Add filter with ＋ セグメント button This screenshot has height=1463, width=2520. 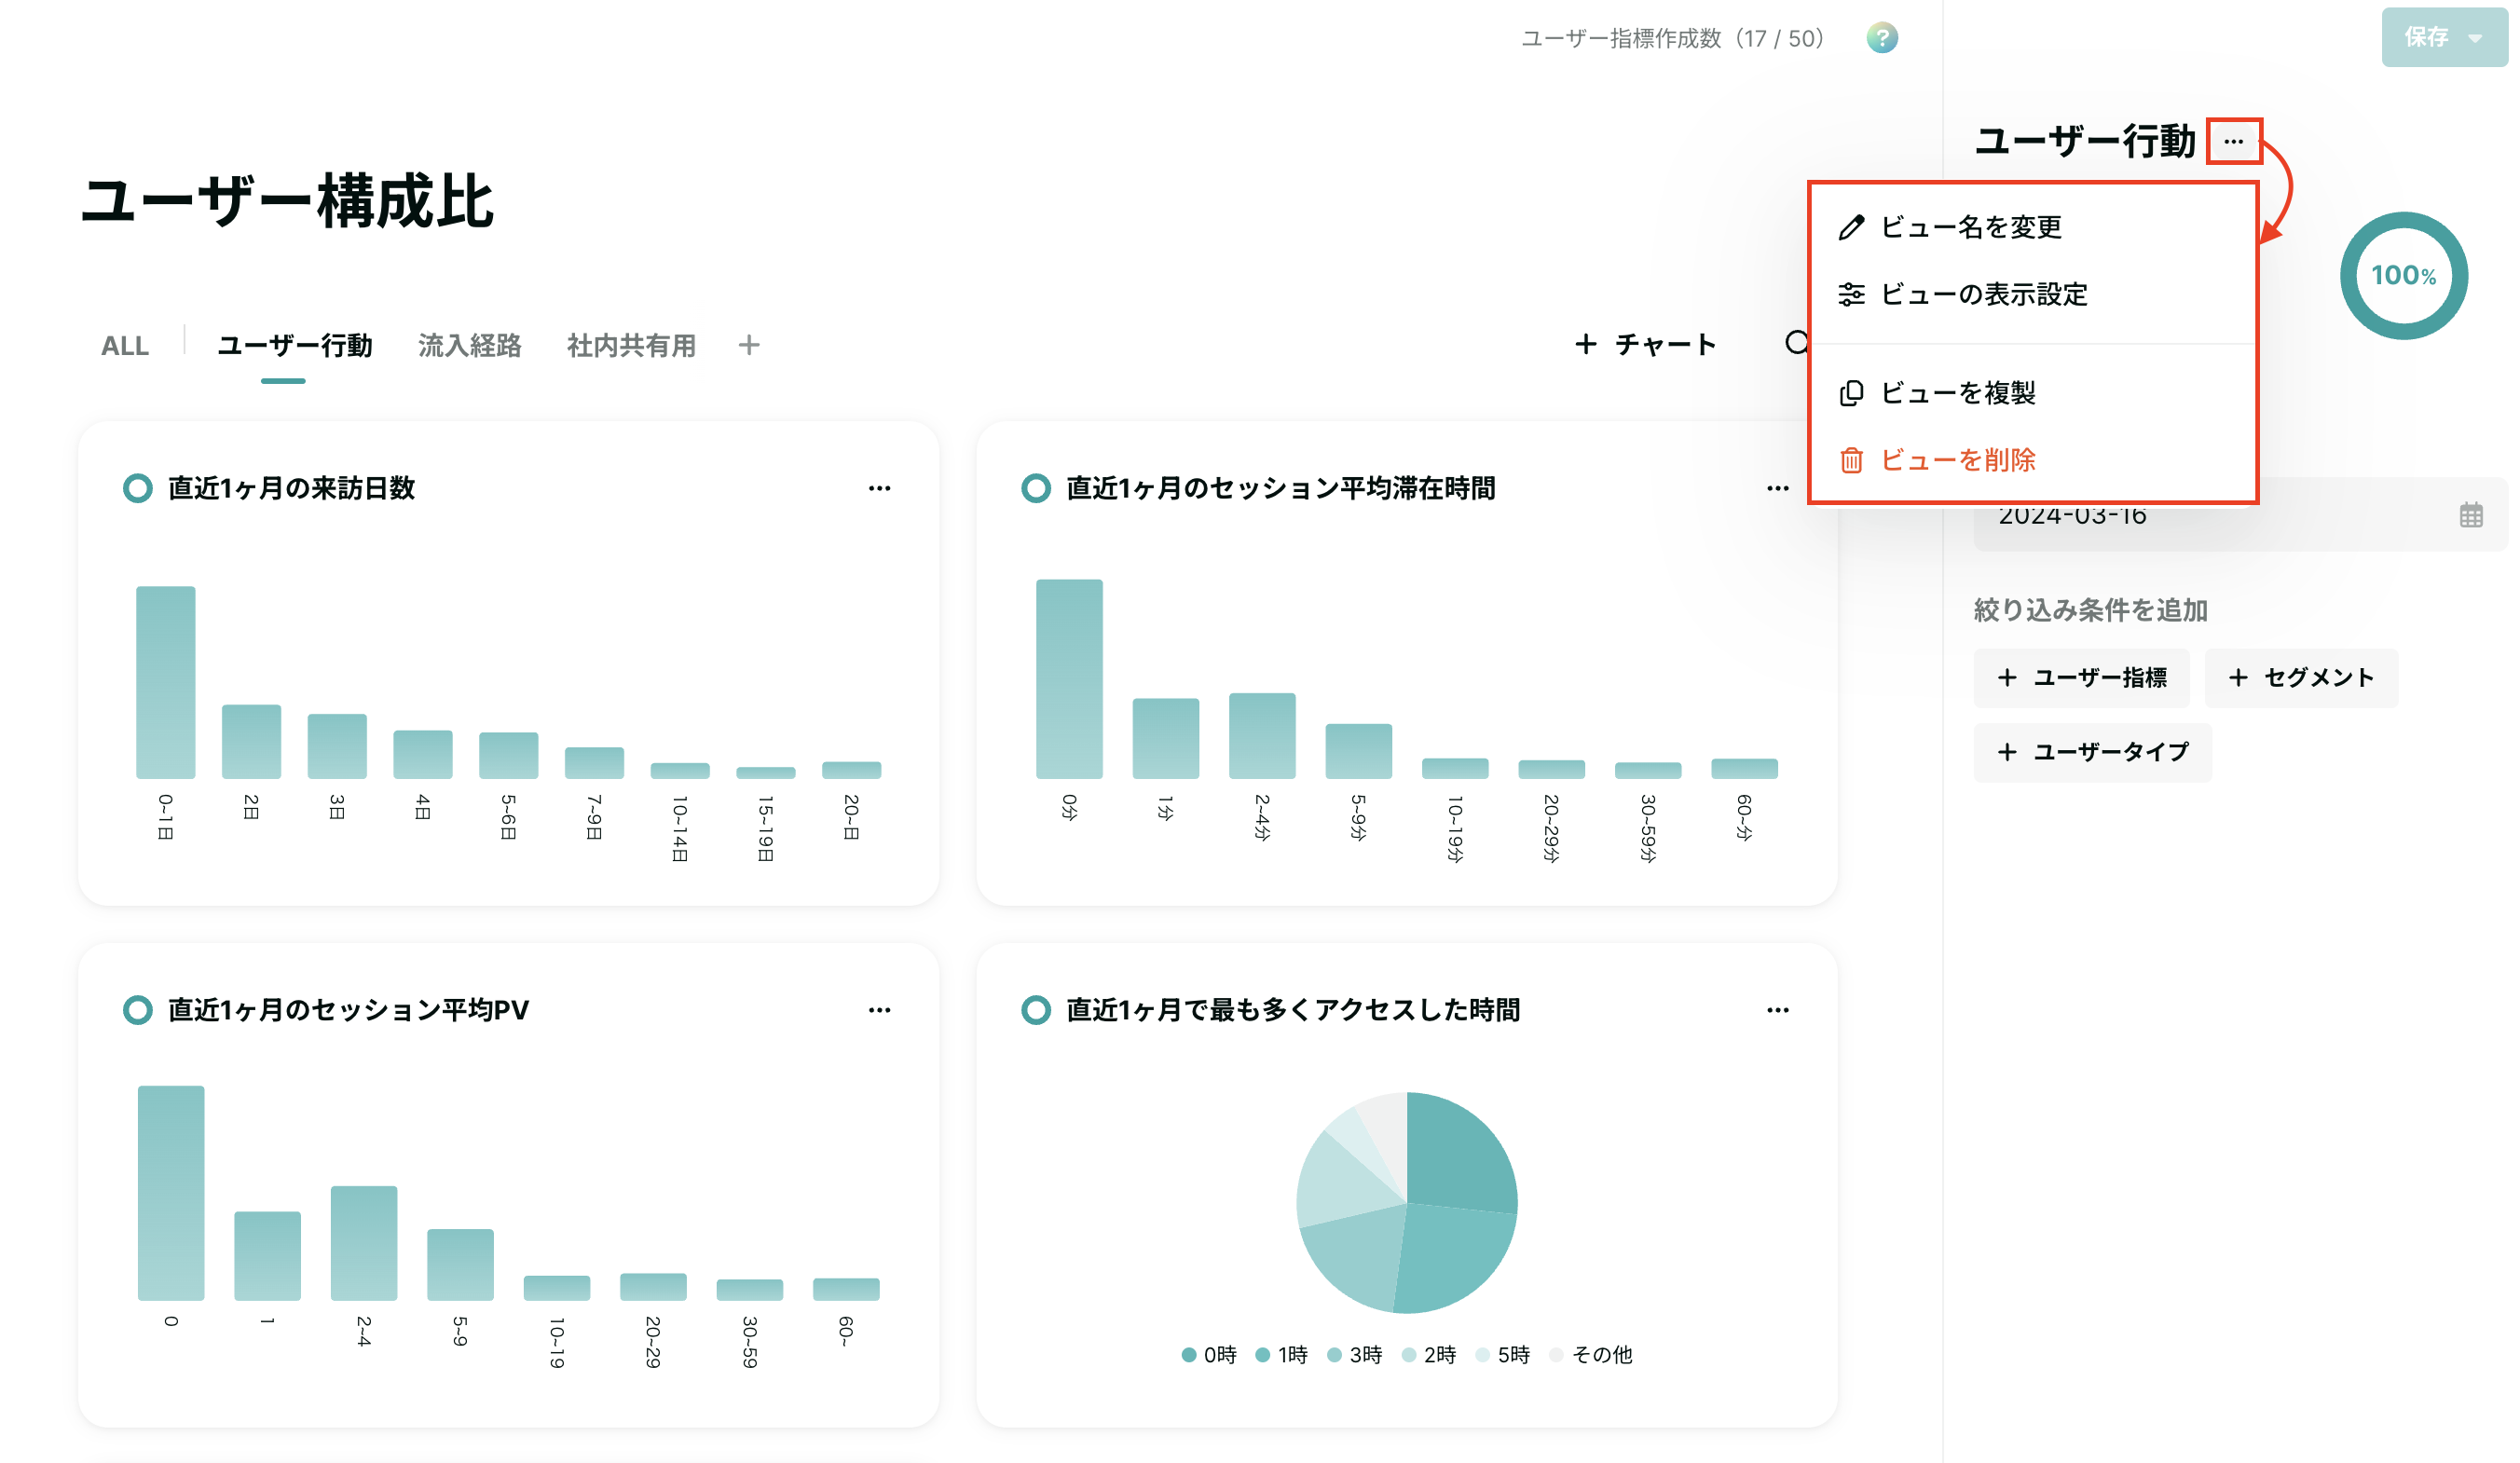2300,678
